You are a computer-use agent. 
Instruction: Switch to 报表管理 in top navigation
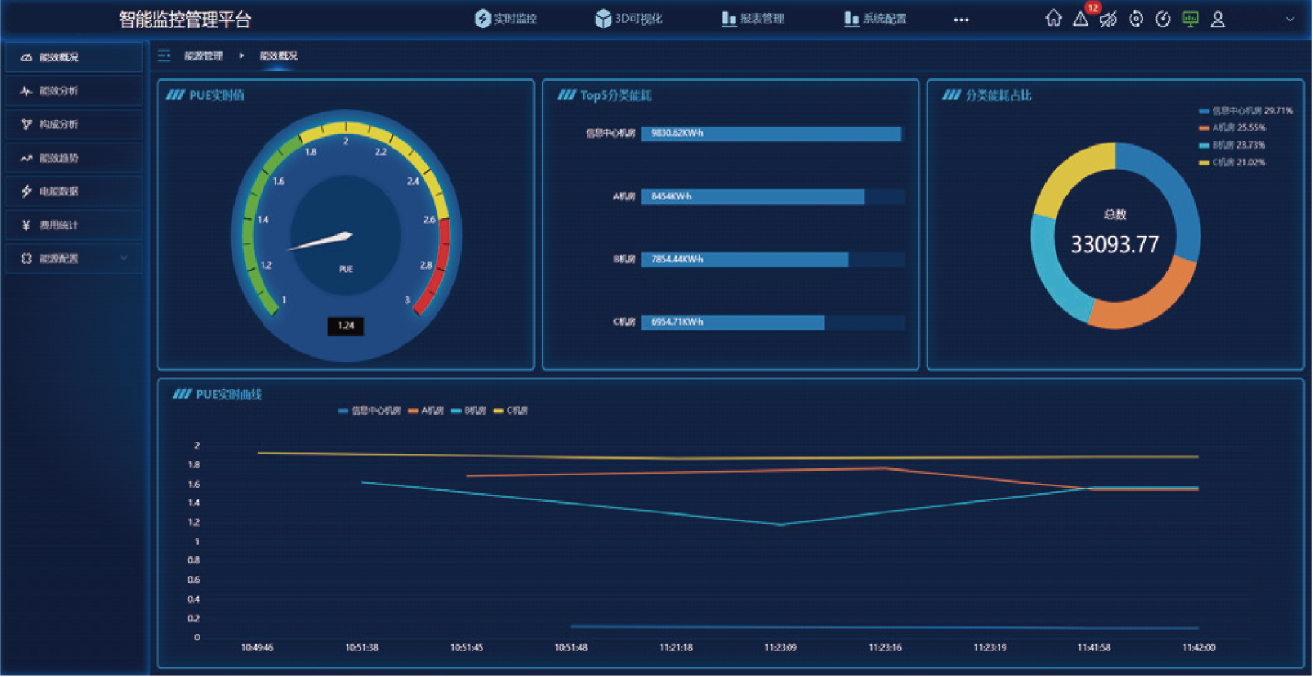click(753, 19)
